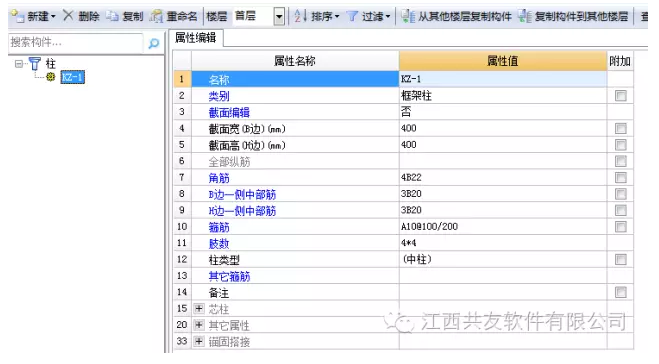This screenshot has width=659, height=364.
Task: Expand the 芯柱 property group
Action: tap(199, 309)
